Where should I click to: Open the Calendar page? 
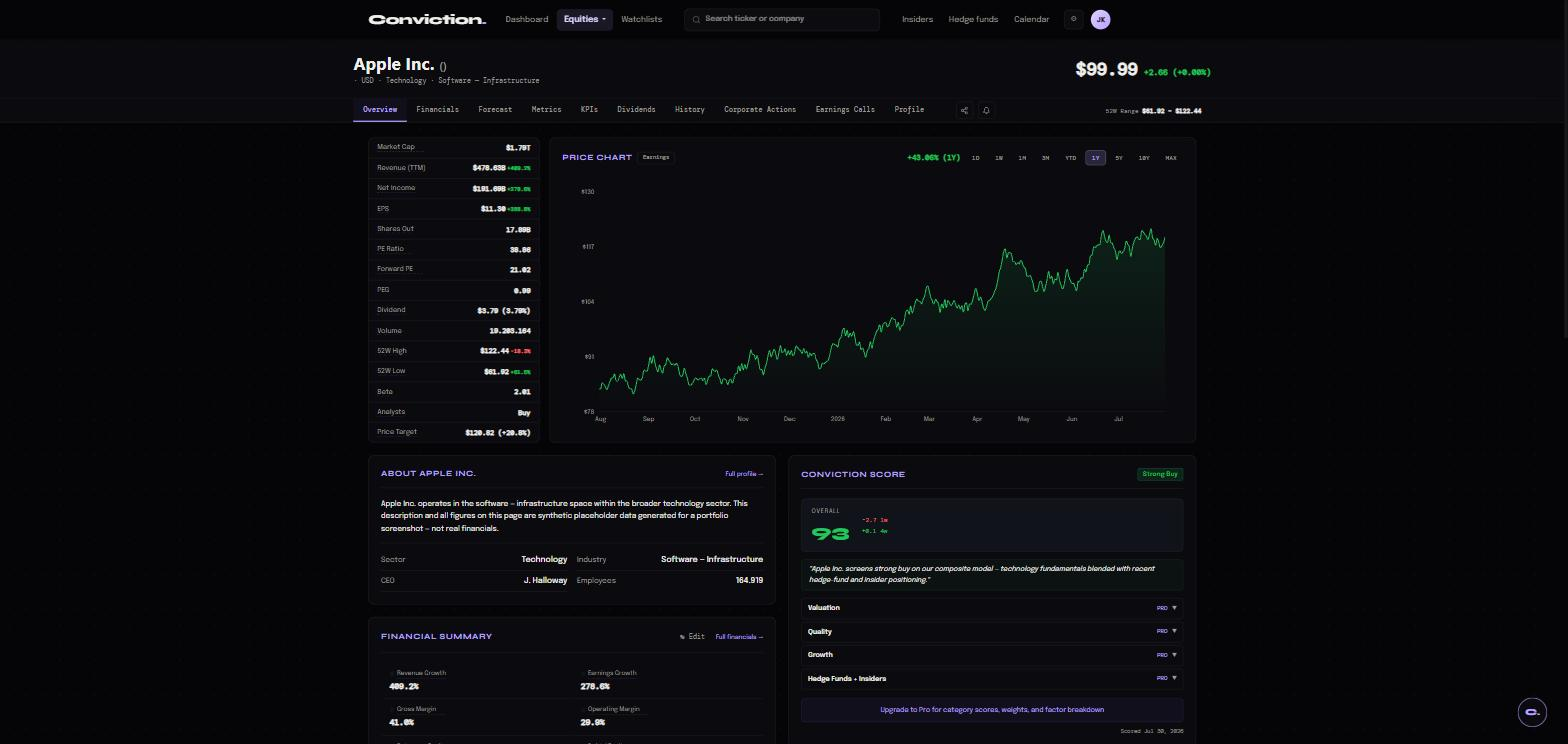pyautogui.click(x=1031, y=19)
